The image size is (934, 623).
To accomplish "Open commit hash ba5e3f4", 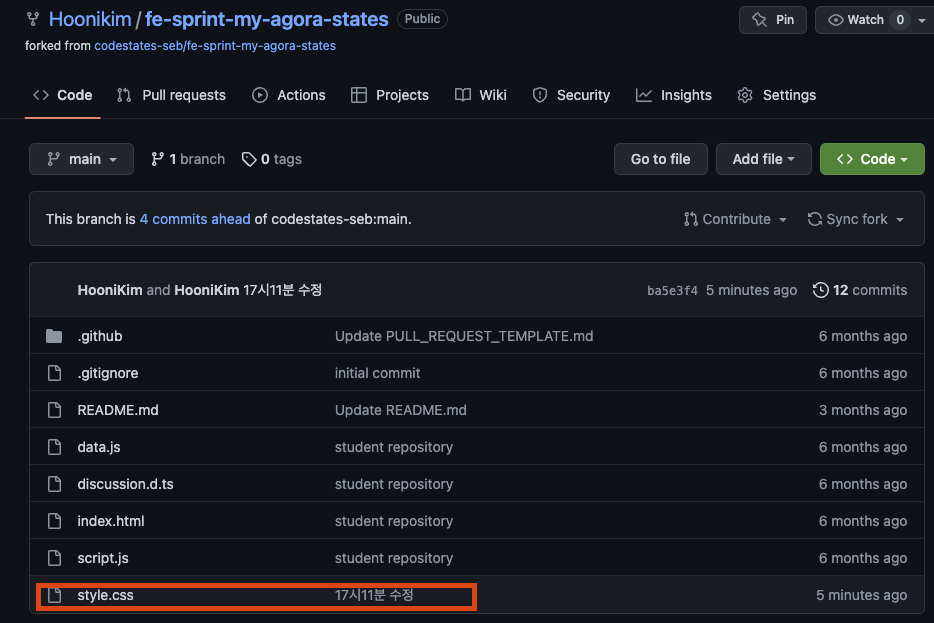I will (673, 291).
